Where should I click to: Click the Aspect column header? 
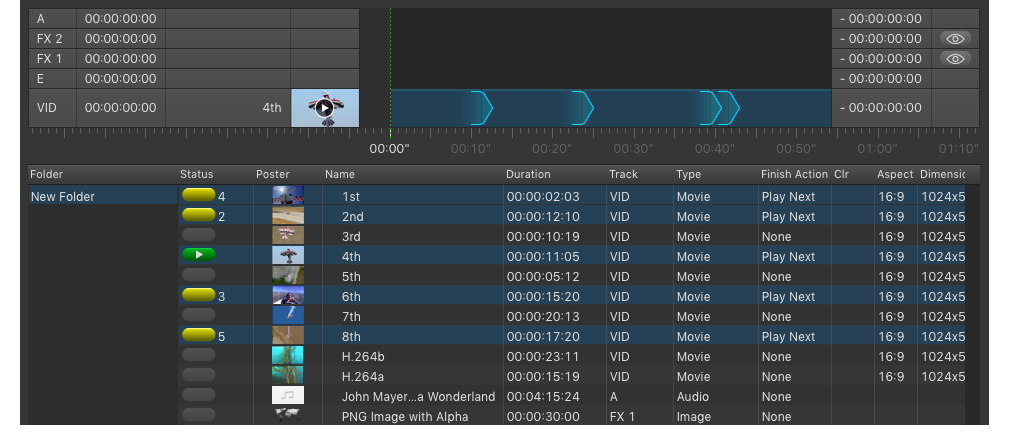click(x=895, y=174)
